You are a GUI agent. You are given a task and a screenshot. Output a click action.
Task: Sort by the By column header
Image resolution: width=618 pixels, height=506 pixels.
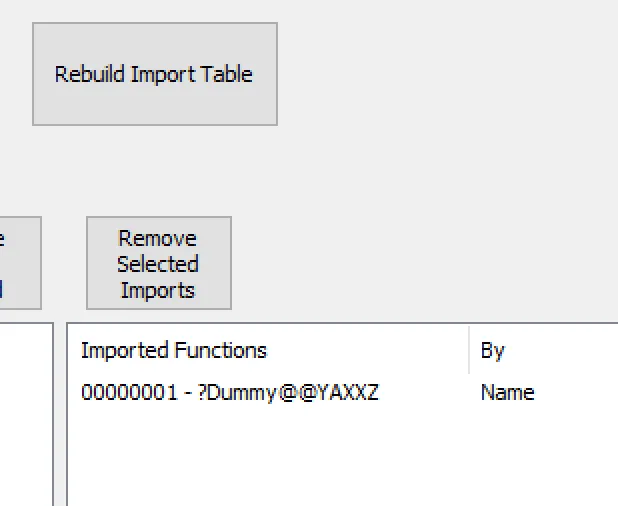pos(544,350)
